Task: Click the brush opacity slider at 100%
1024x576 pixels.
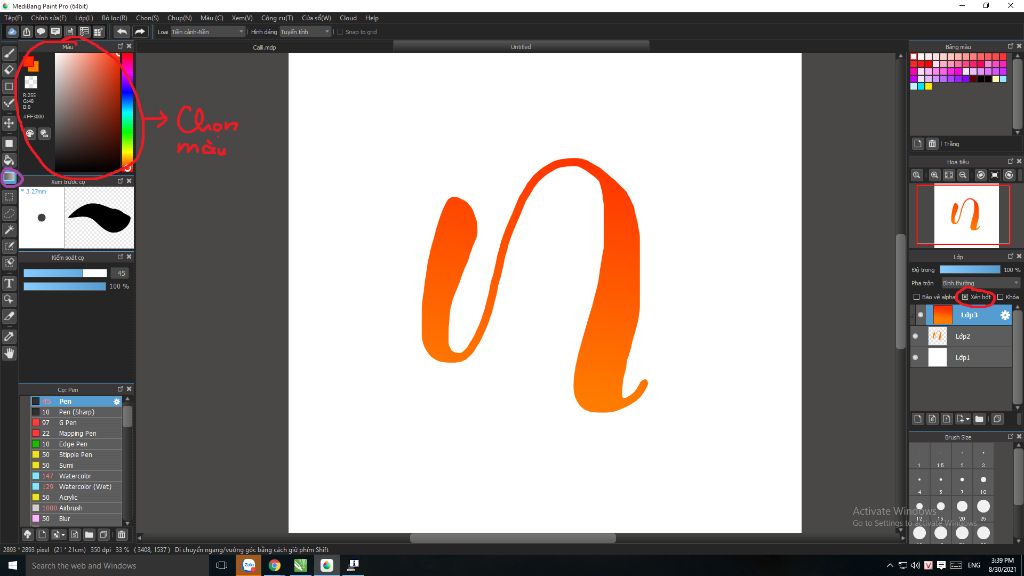Action: coord(65,287)
